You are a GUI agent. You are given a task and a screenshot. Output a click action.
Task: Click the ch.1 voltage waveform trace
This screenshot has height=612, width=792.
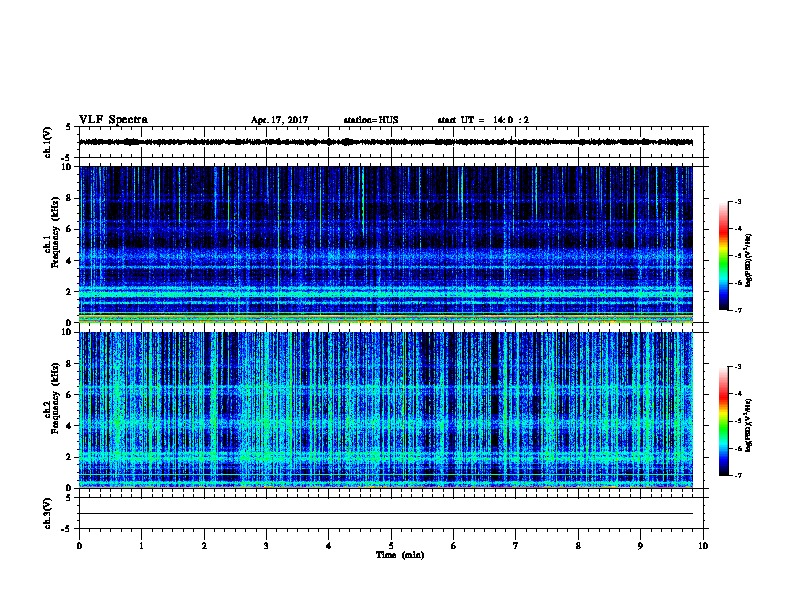point(386,142)
